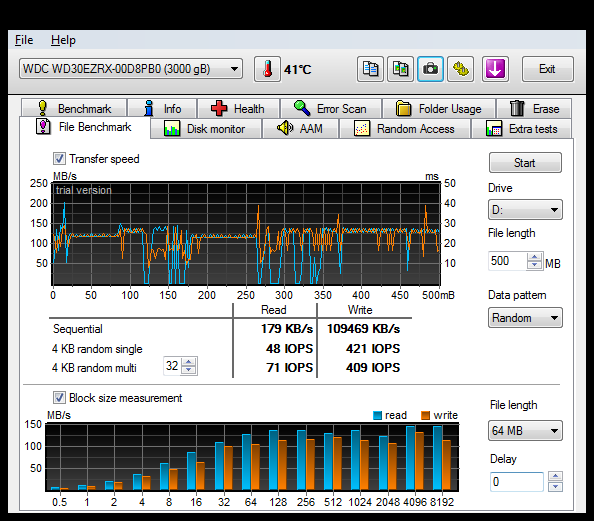Click the copy text to clipboard icon
594x521 pixels.
[370, 69]
